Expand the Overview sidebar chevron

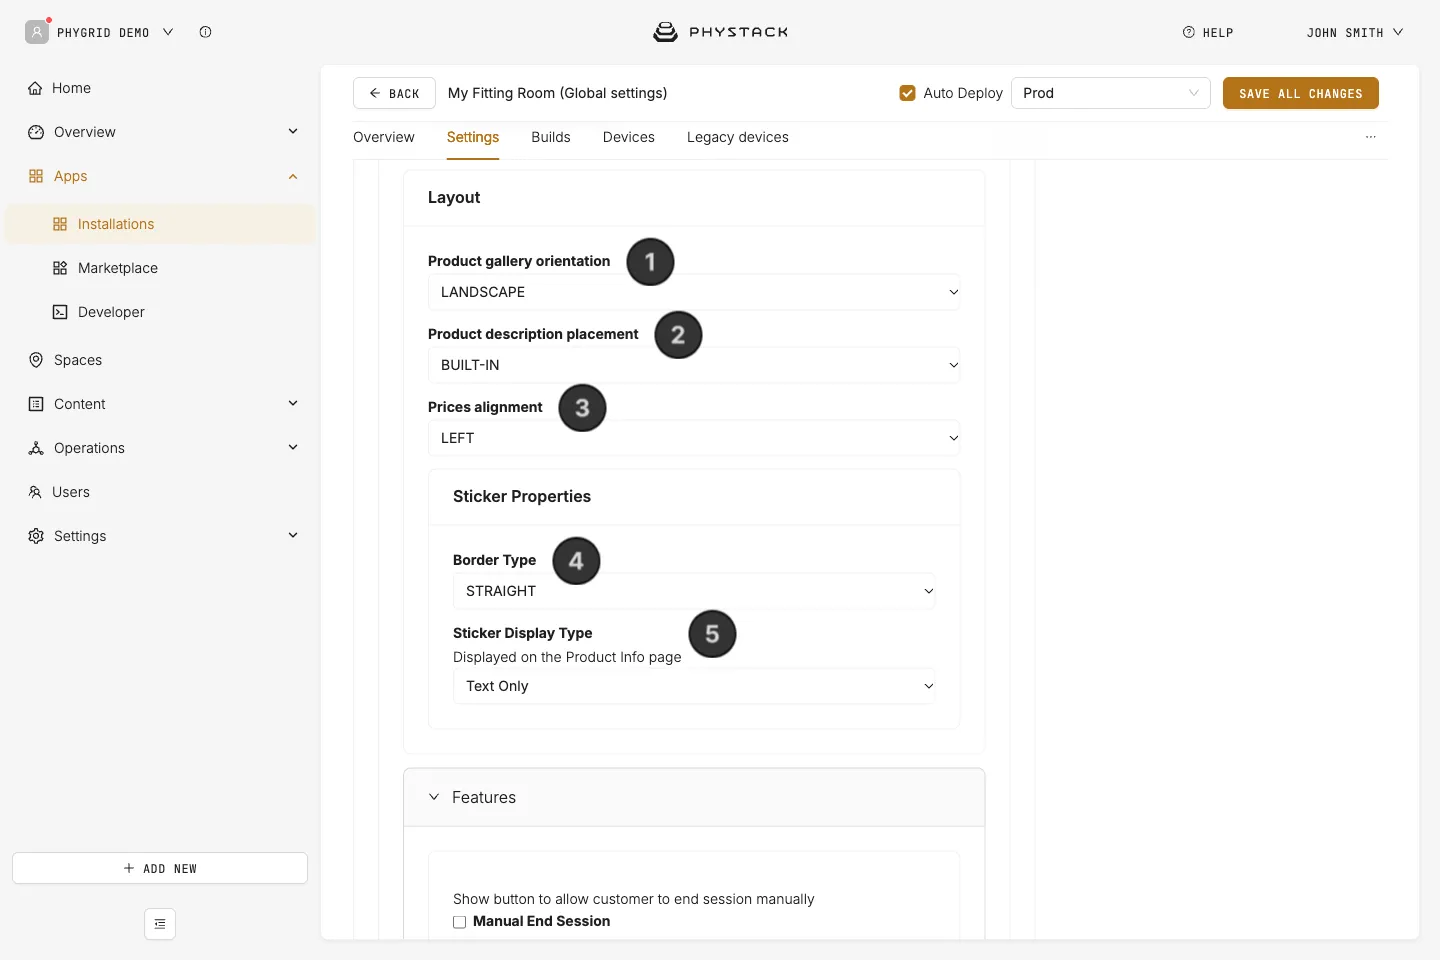[x=293, y=131]
